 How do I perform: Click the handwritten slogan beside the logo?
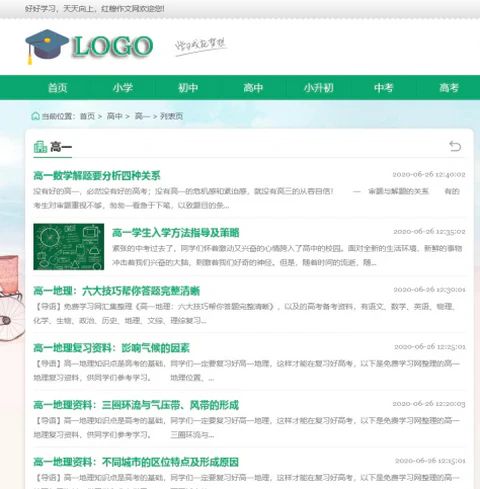coord(201,46)
